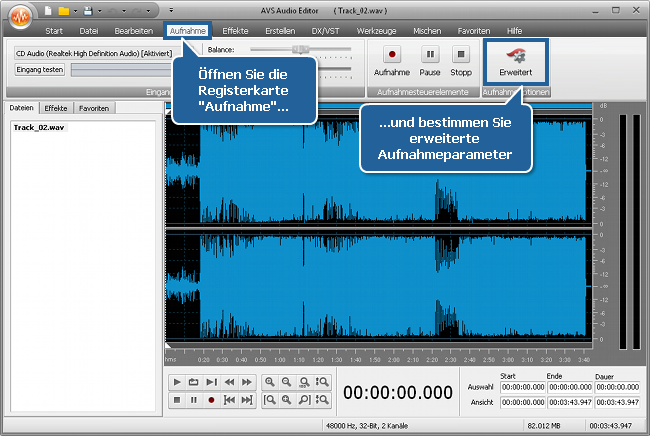Viewport: 650px width, 436px height.
Task: Expand the open folder dropdown arrow
Action: tap(75, 11)
